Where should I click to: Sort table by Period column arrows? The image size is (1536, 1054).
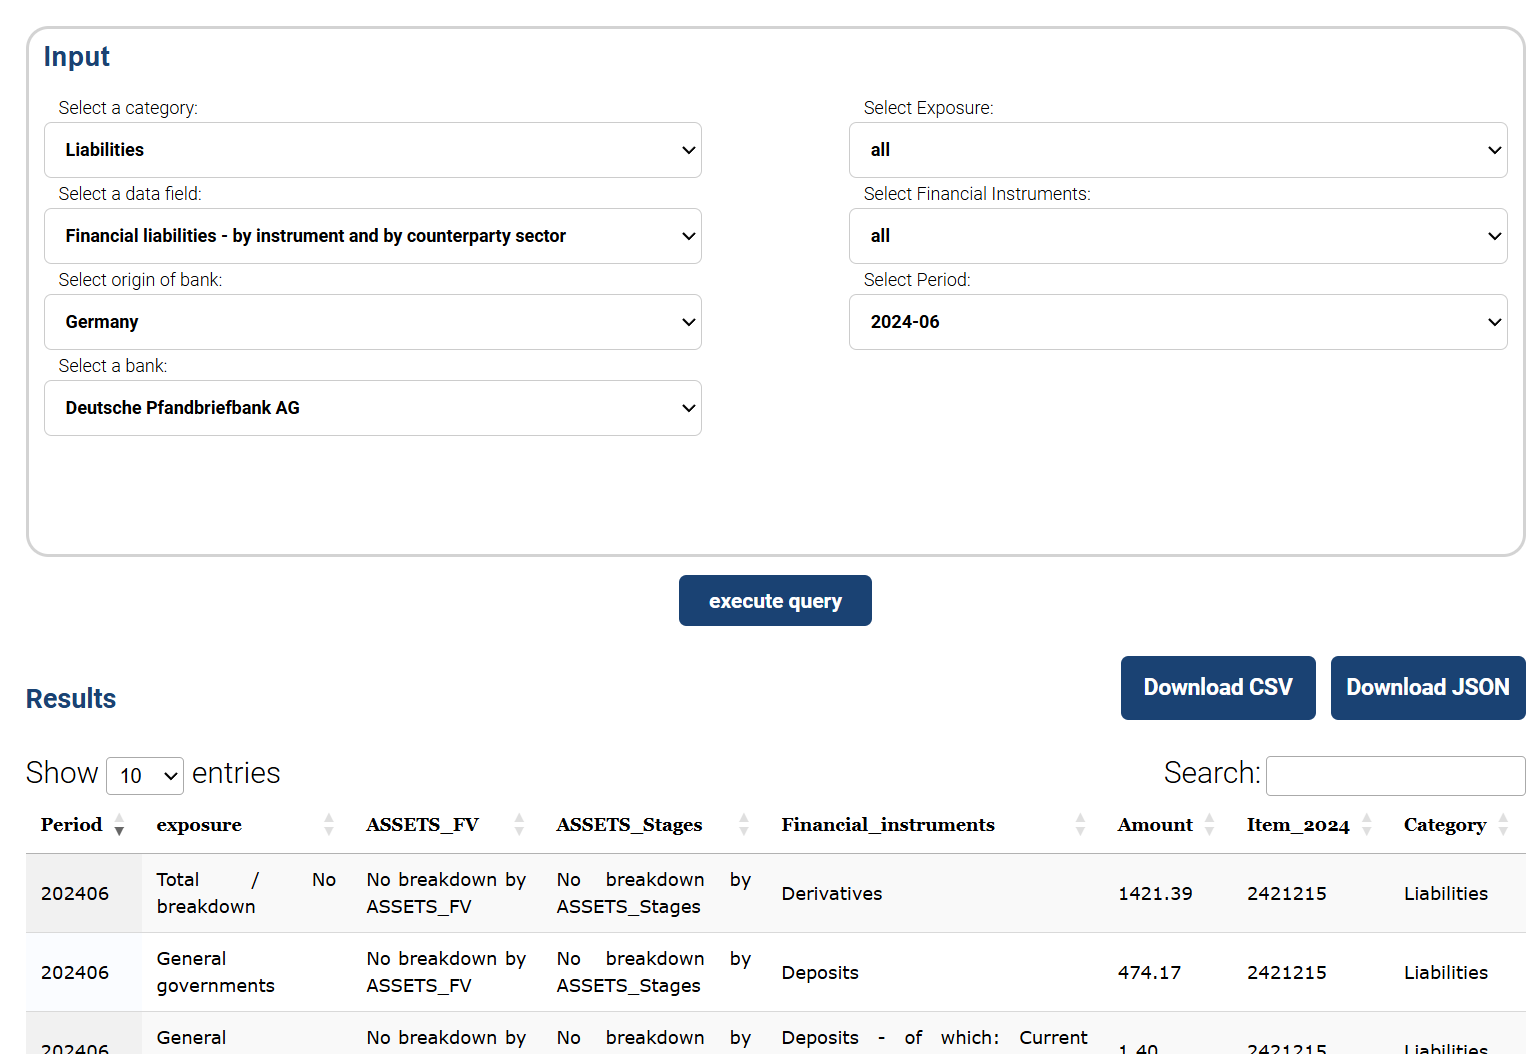(x=119, y=825)
